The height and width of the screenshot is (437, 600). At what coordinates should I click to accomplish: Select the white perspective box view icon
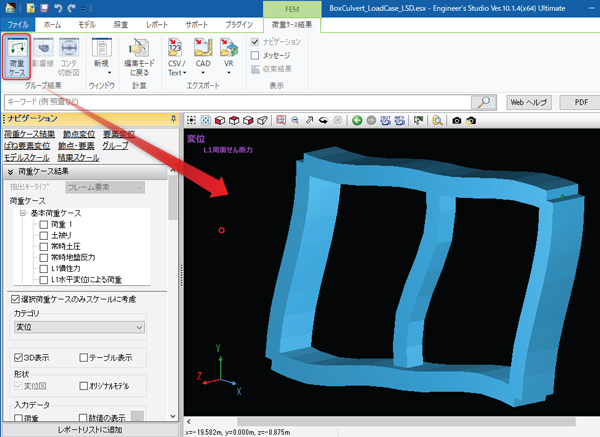pos(262,121)
